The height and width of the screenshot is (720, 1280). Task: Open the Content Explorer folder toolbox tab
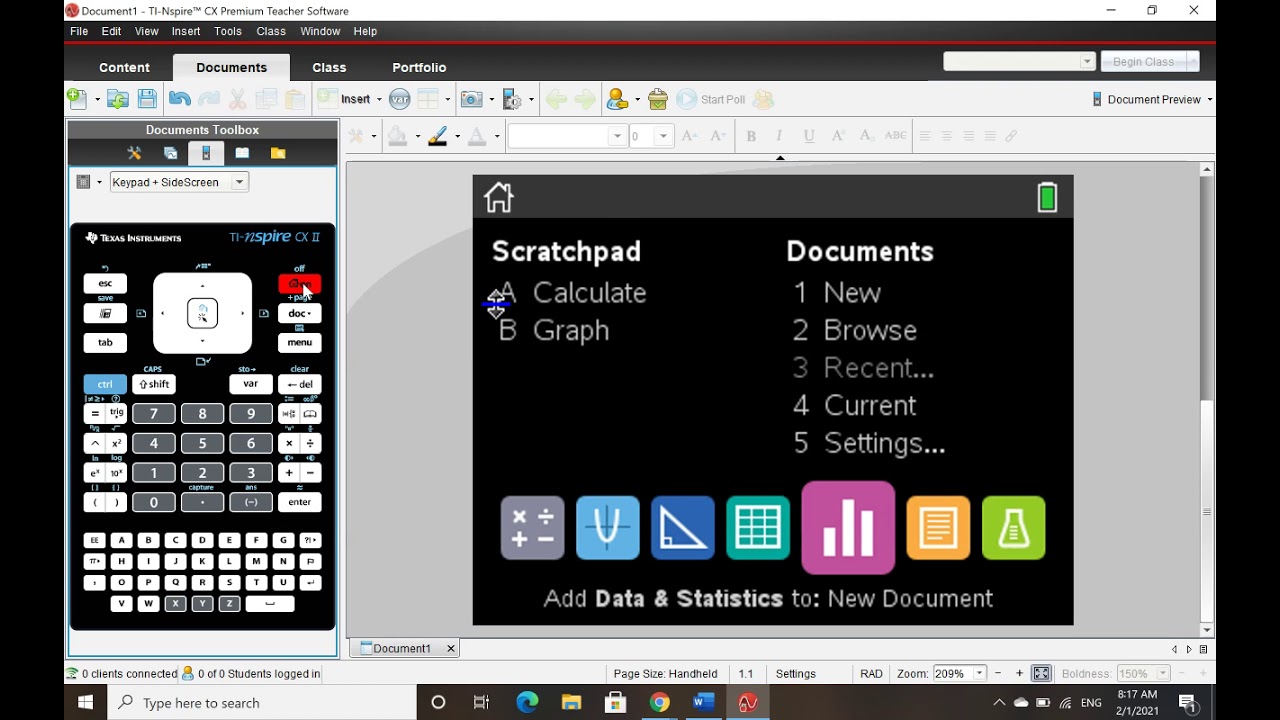(278, 153)
